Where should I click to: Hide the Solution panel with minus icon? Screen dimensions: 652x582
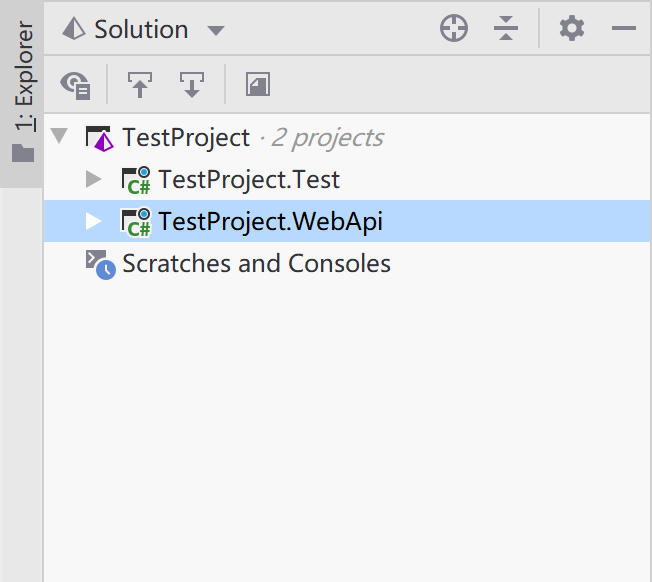[x=624, y=28]
